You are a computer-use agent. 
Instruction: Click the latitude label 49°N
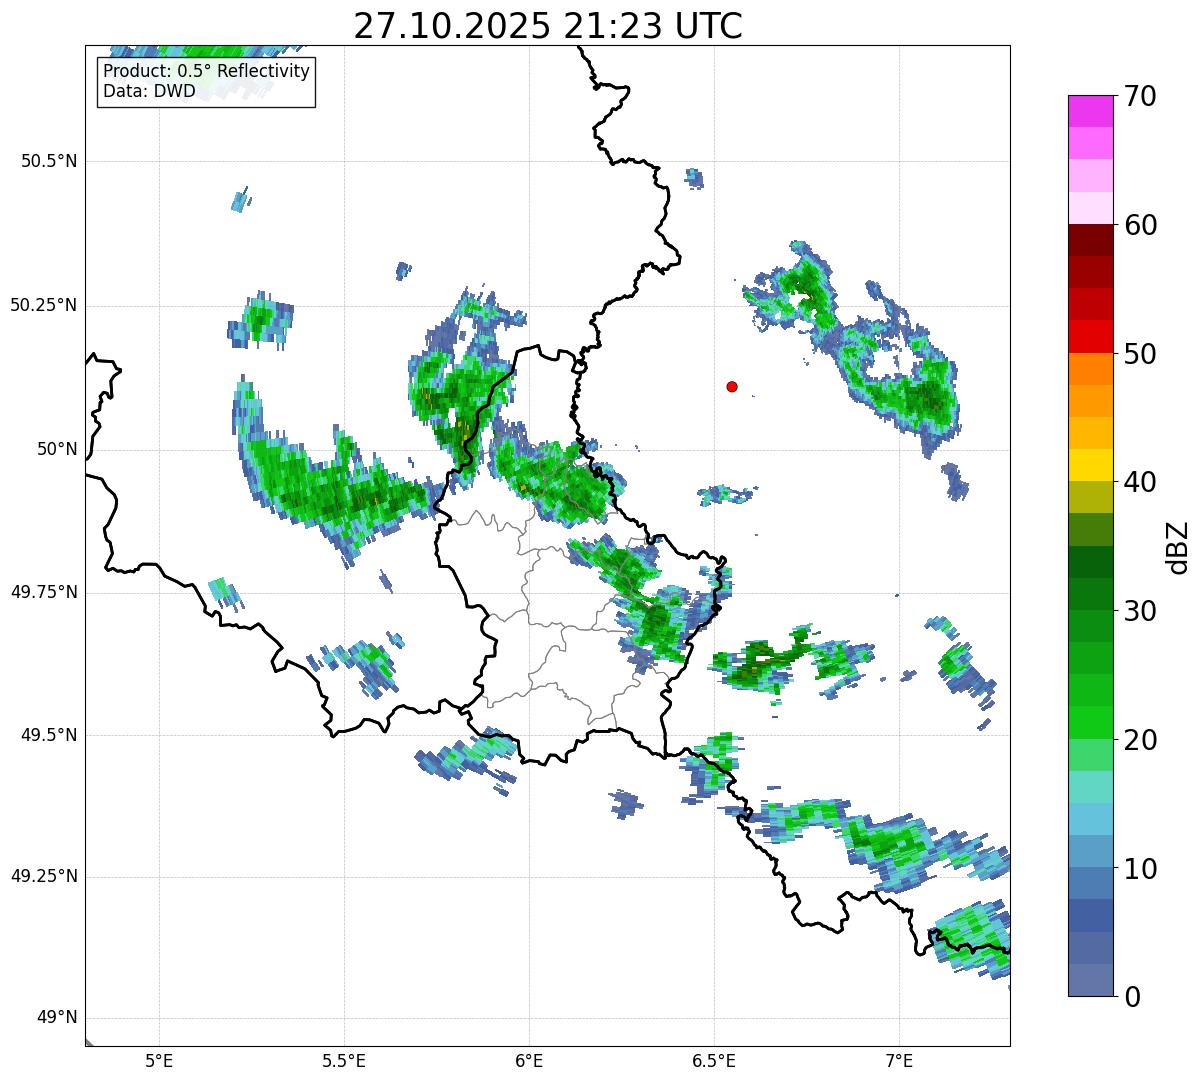57,1018
